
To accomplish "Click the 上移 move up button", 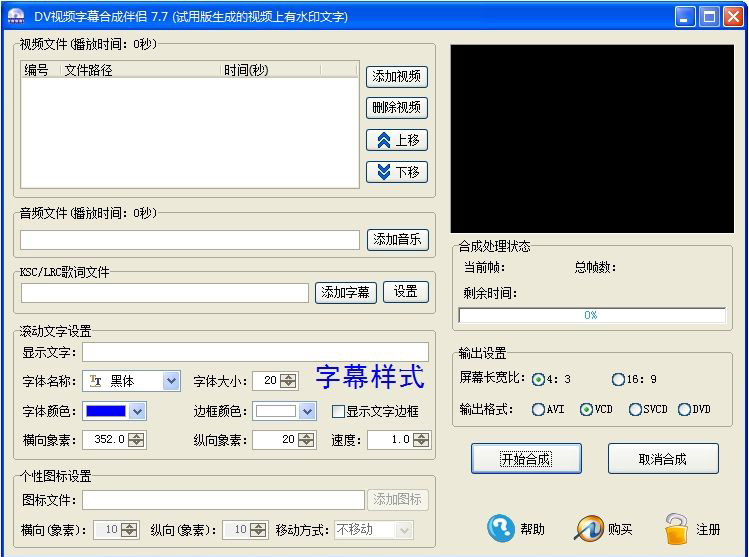I will tap(396, 140).
